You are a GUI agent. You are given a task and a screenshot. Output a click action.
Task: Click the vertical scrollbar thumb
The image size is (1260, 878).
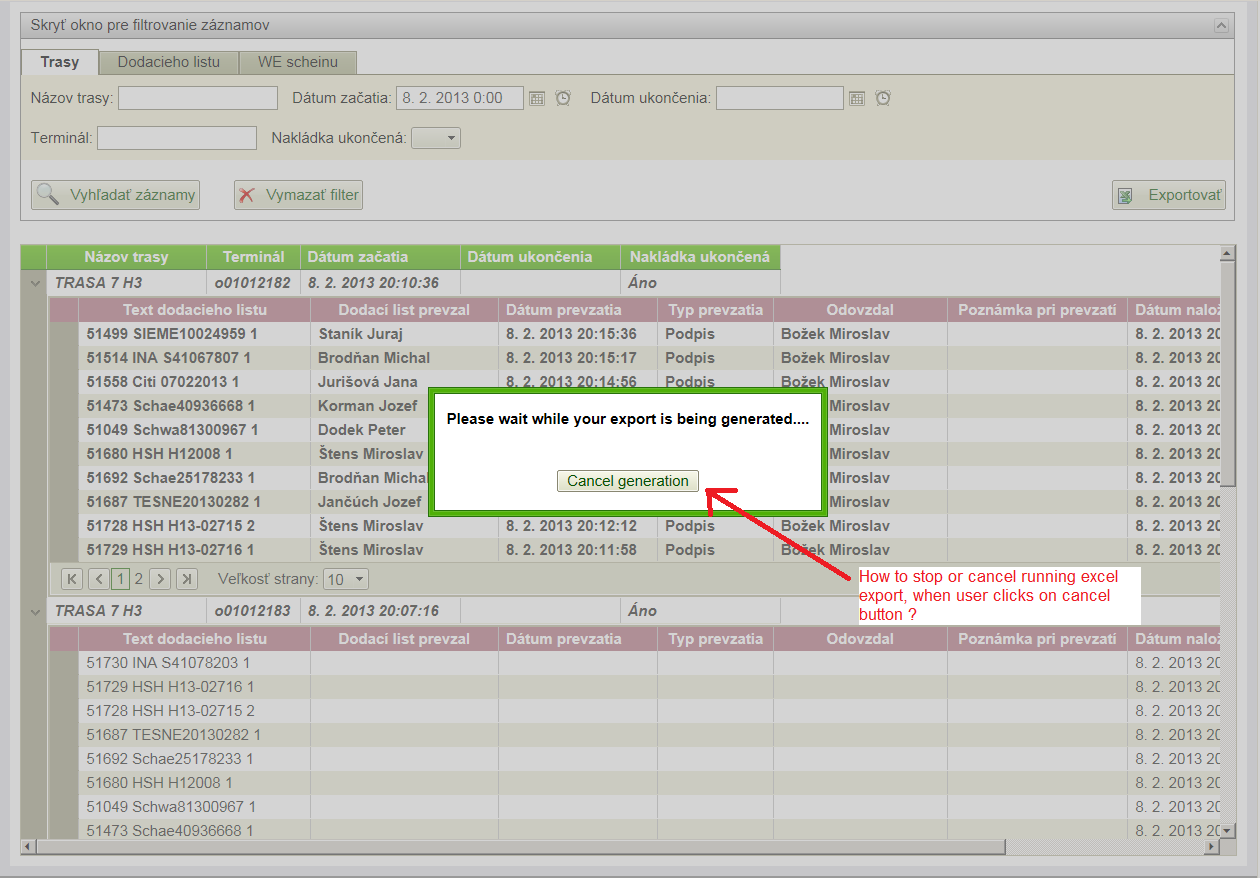click(1228, 373)
